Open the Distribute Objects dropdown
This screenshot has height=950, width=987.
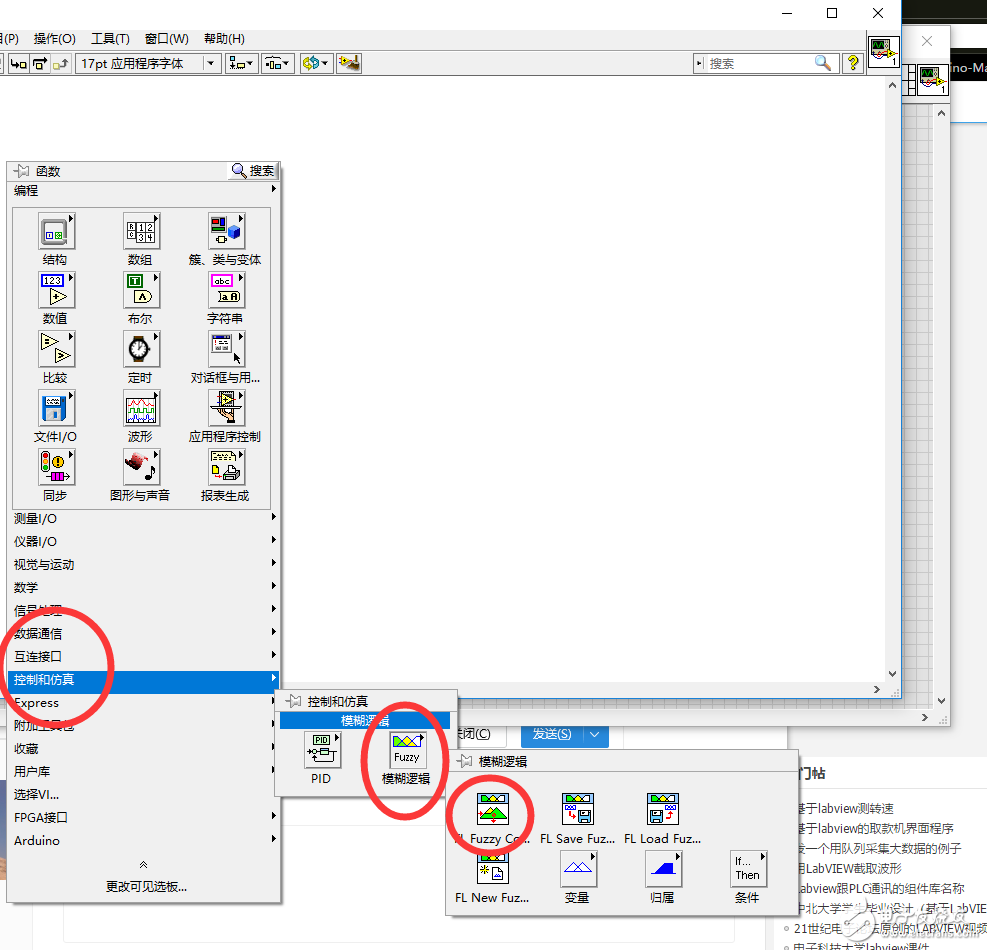click(278, 64)
